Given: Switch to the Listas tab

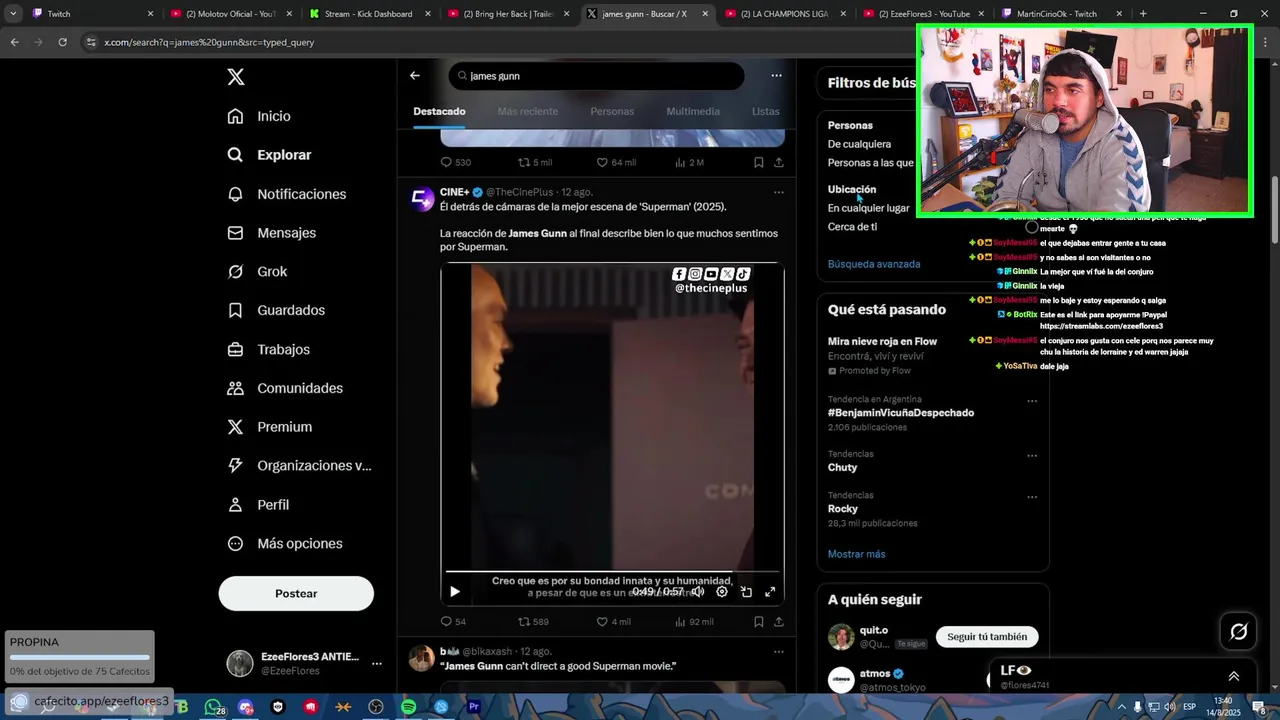Looking at the screenshot, I should (x=765, y=111).
